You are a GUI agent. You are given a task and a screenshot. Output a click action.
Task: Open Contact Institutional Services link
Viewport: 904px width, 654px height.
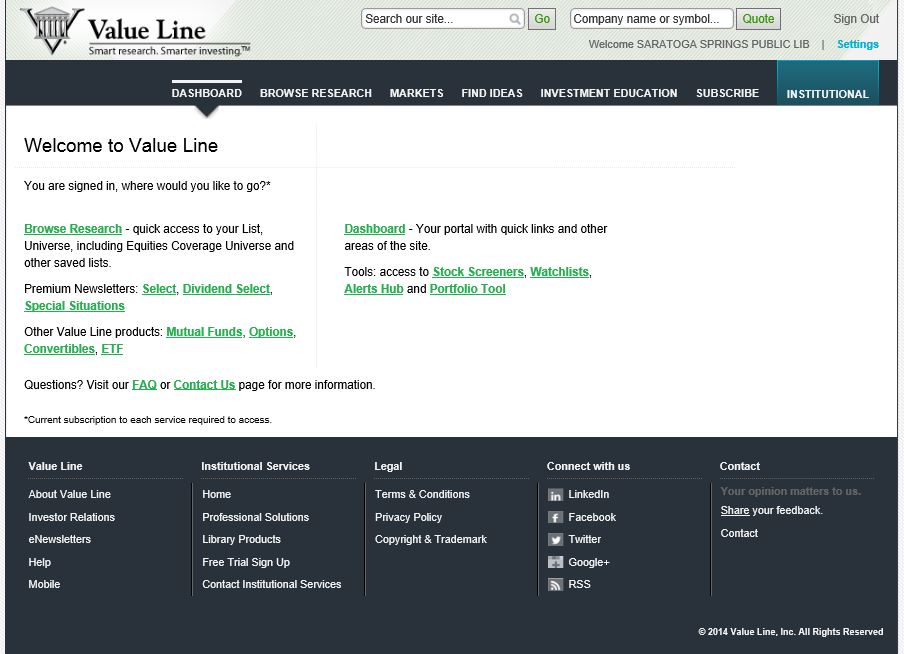(272, 584)
